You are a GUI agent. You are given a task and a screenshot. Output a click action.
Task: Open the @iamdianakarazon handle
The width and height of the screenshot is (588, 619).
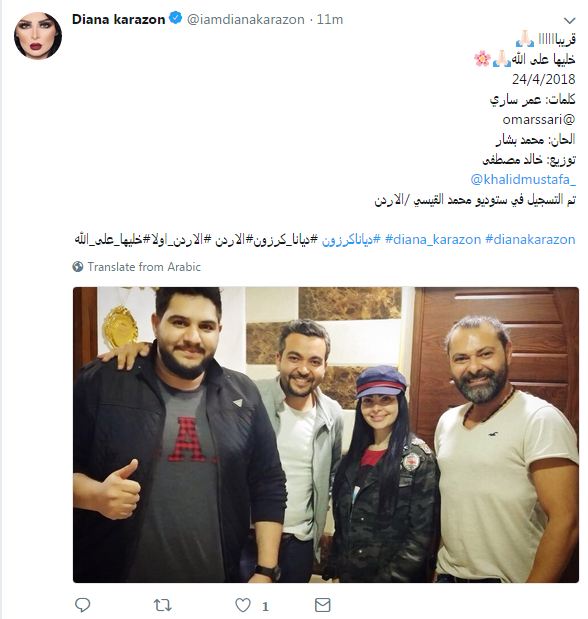245,19
